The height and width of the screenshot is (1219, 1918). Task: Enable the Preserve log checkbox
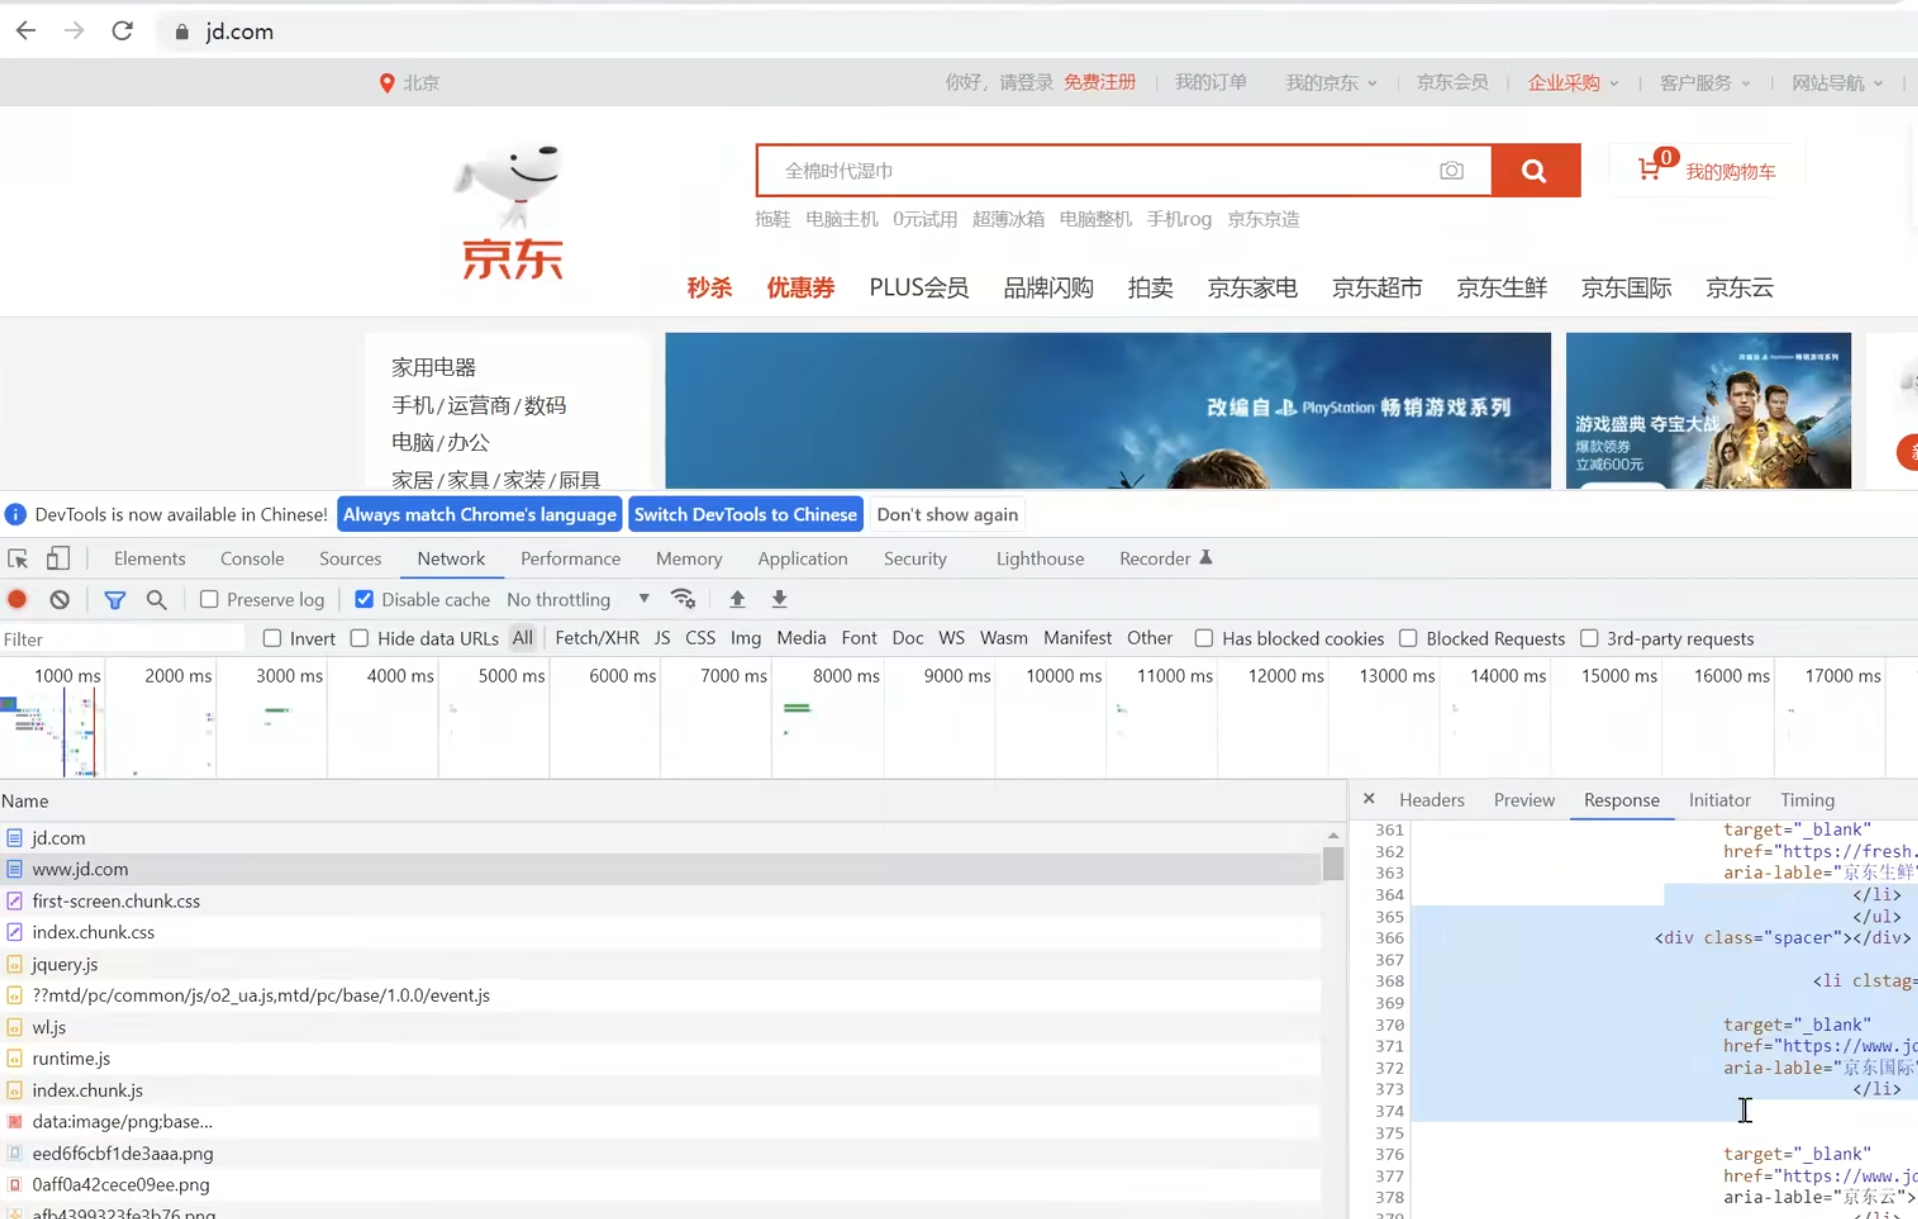(209, 599)
